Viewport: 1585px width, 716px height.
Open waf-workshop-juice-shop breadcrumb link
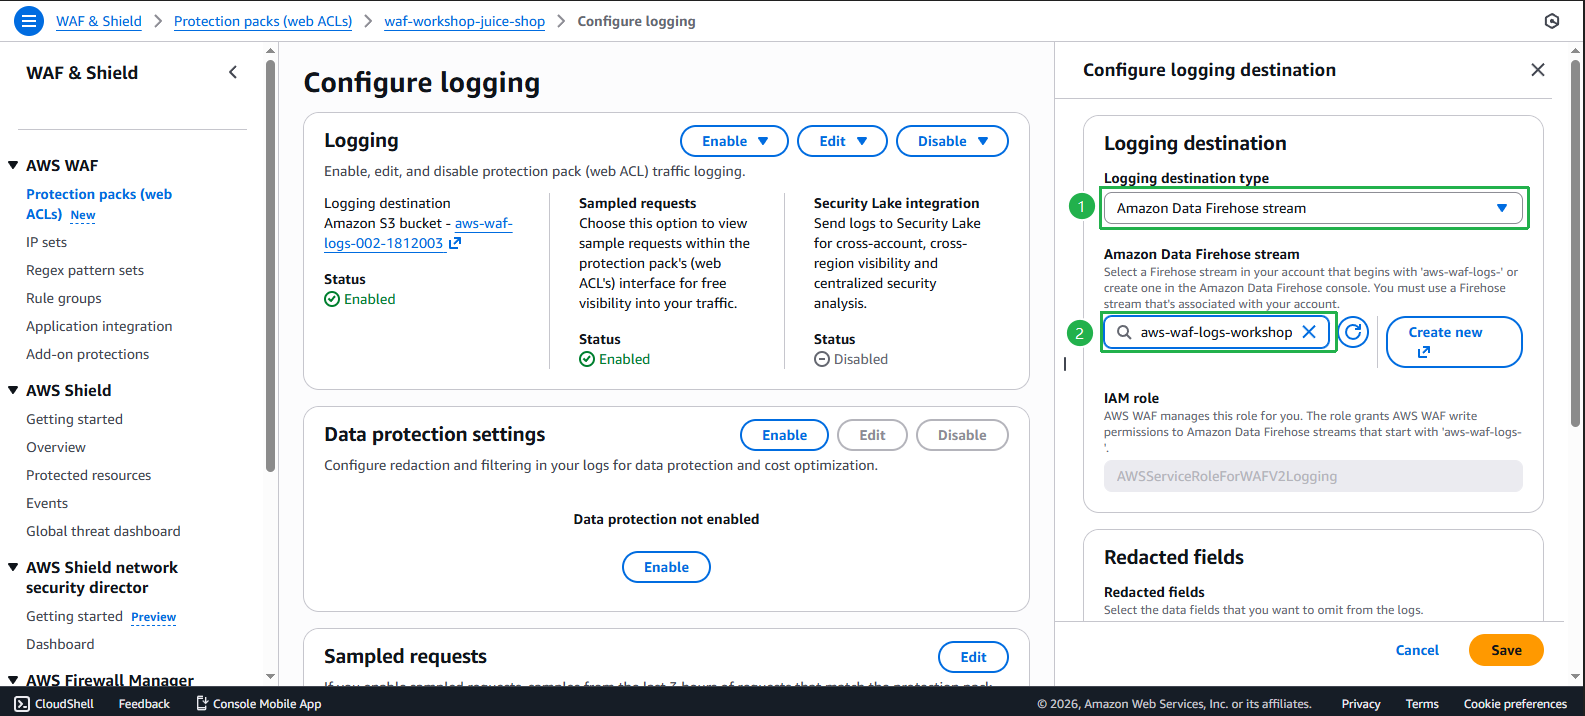coord(464,21)
